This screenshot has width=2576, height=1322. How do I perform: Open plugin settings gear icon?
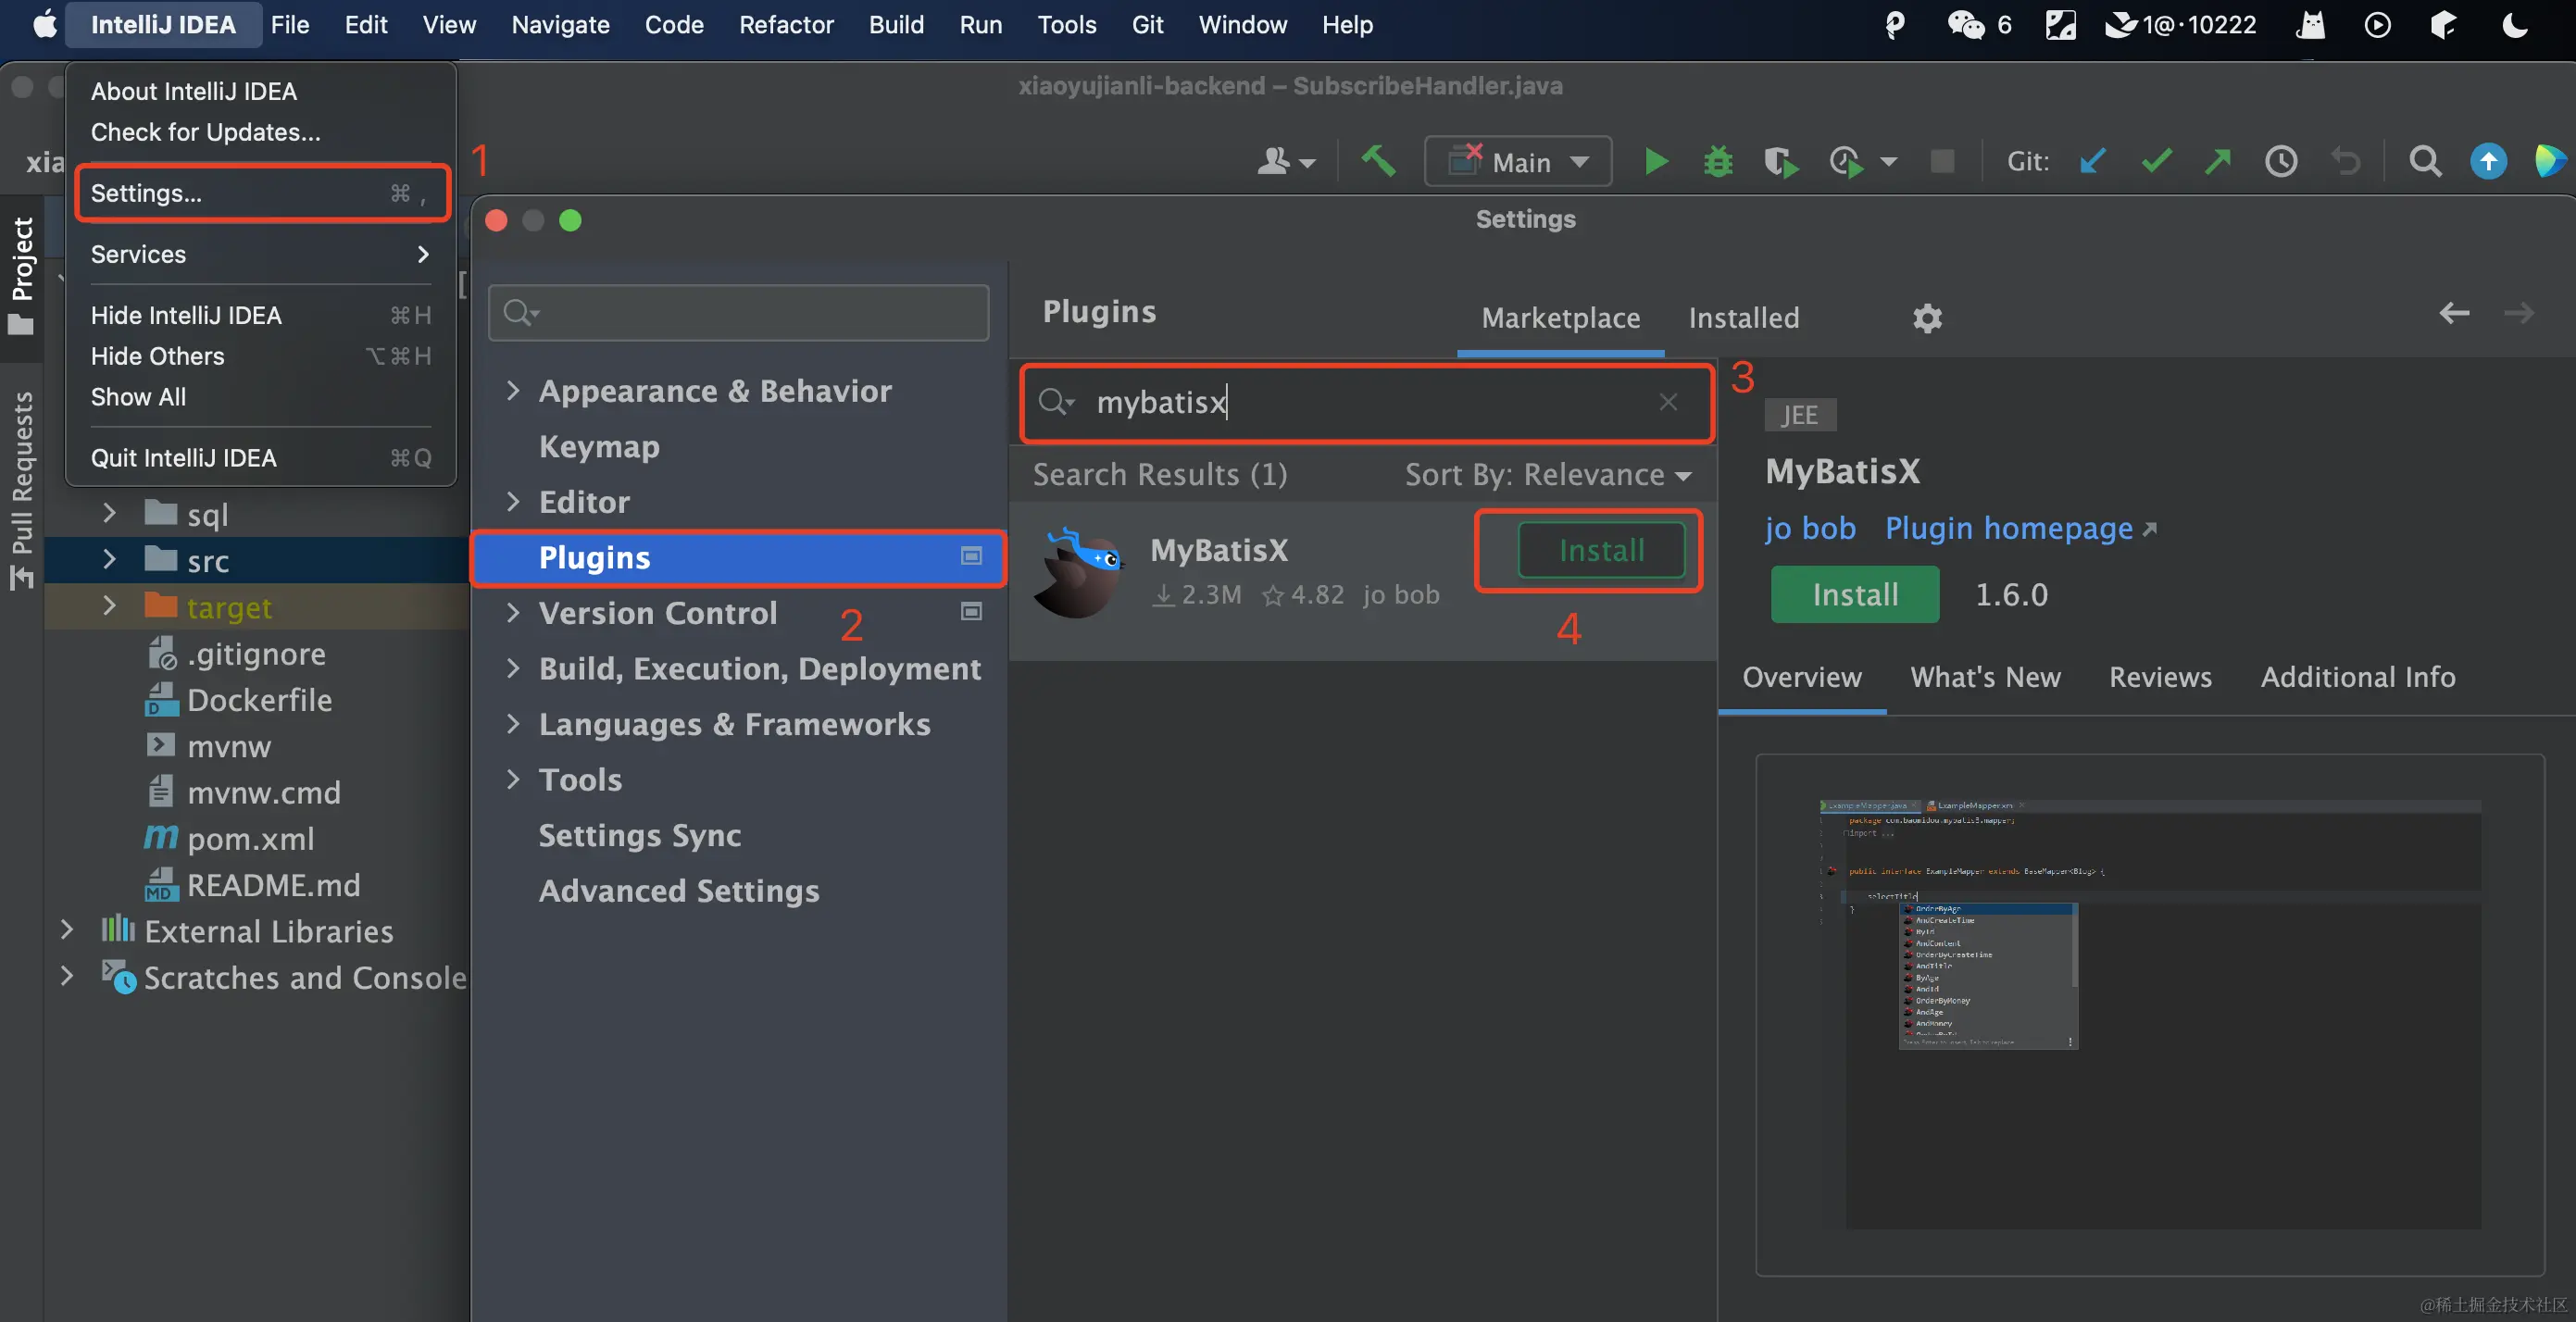click(x=1927, y=318)
